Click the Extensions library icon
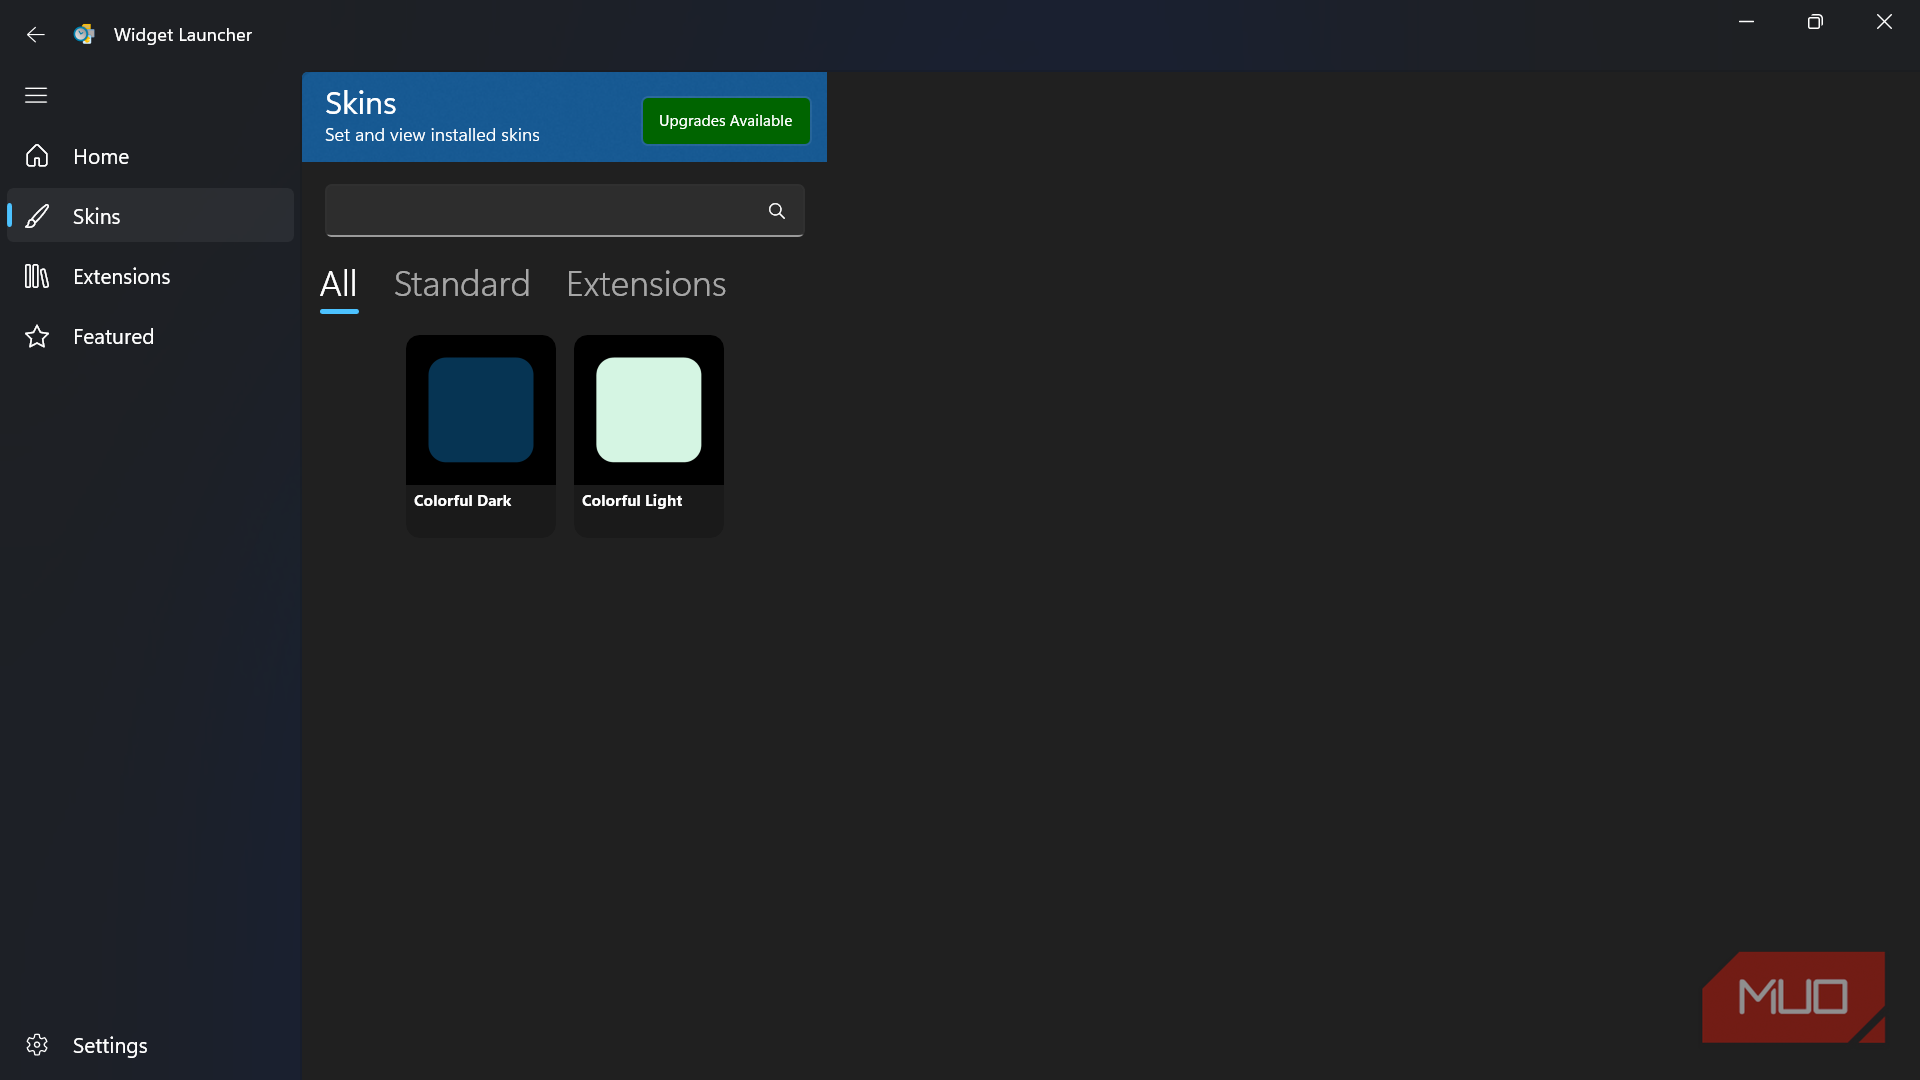 (37, 276)
